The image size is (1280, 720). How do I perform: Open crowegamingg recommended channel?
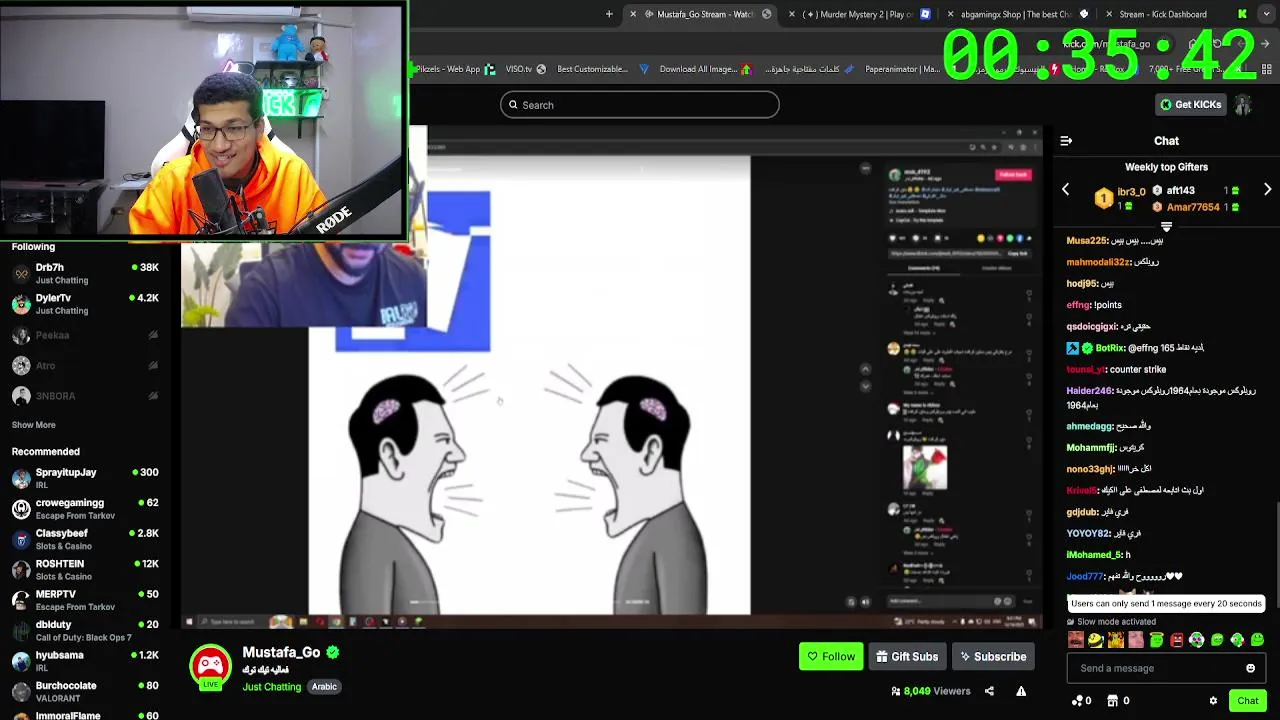pyautogui.click(x=85, y=509)
